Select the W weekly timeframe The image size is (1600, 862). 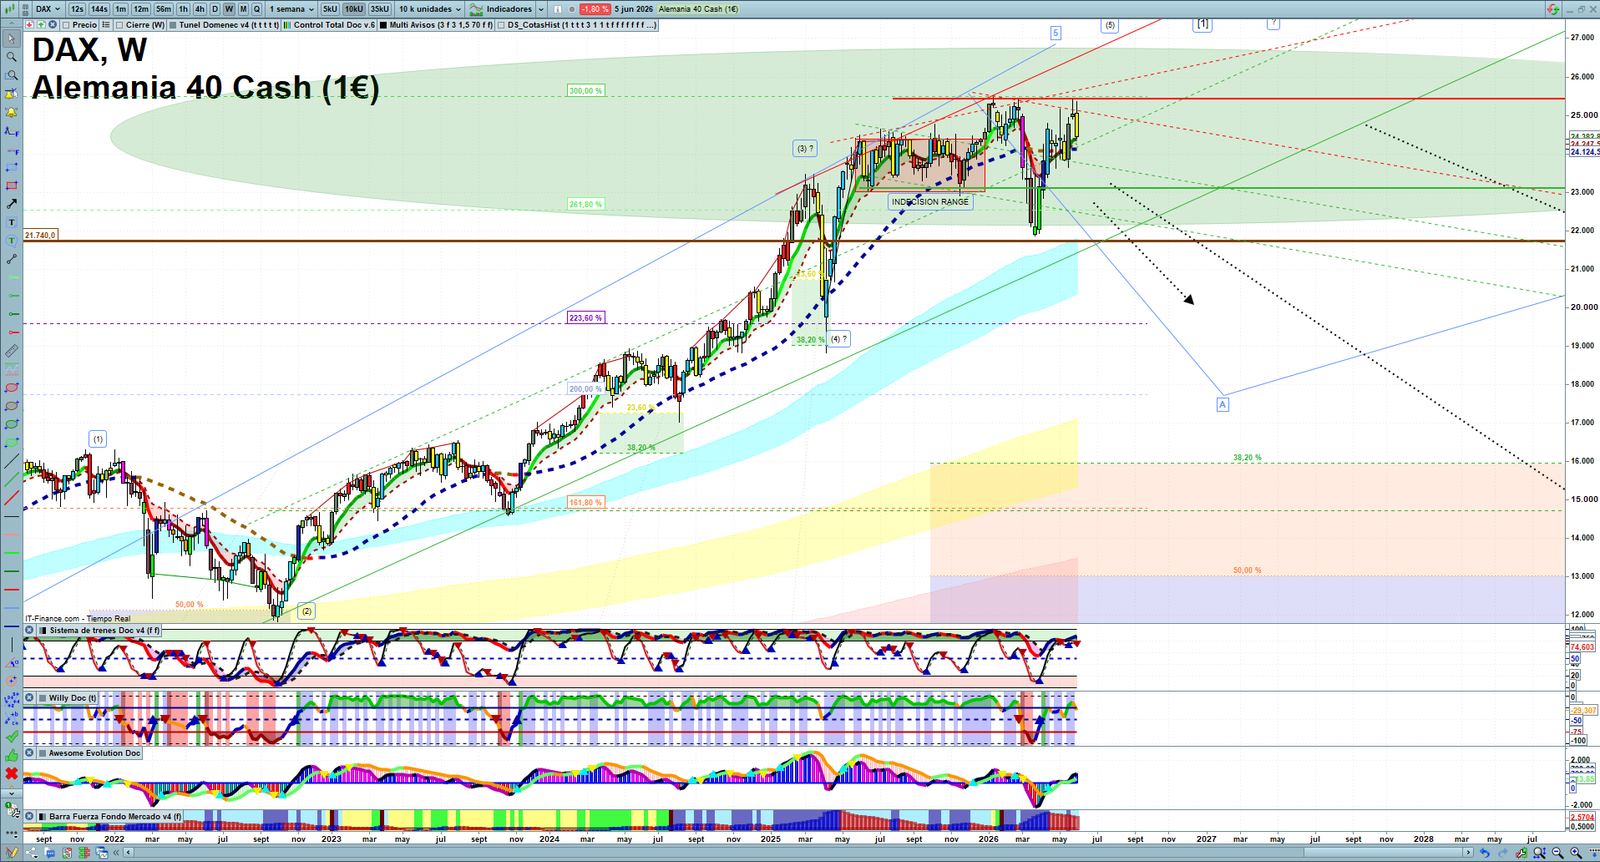pos(229,9)
